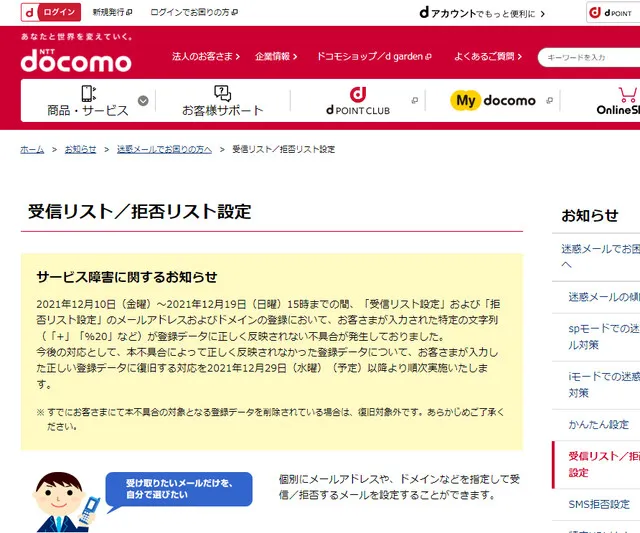The image size is (640, 533).
Task: Open the d POINT CLUB logo
Action: click(x=358, y=101)
